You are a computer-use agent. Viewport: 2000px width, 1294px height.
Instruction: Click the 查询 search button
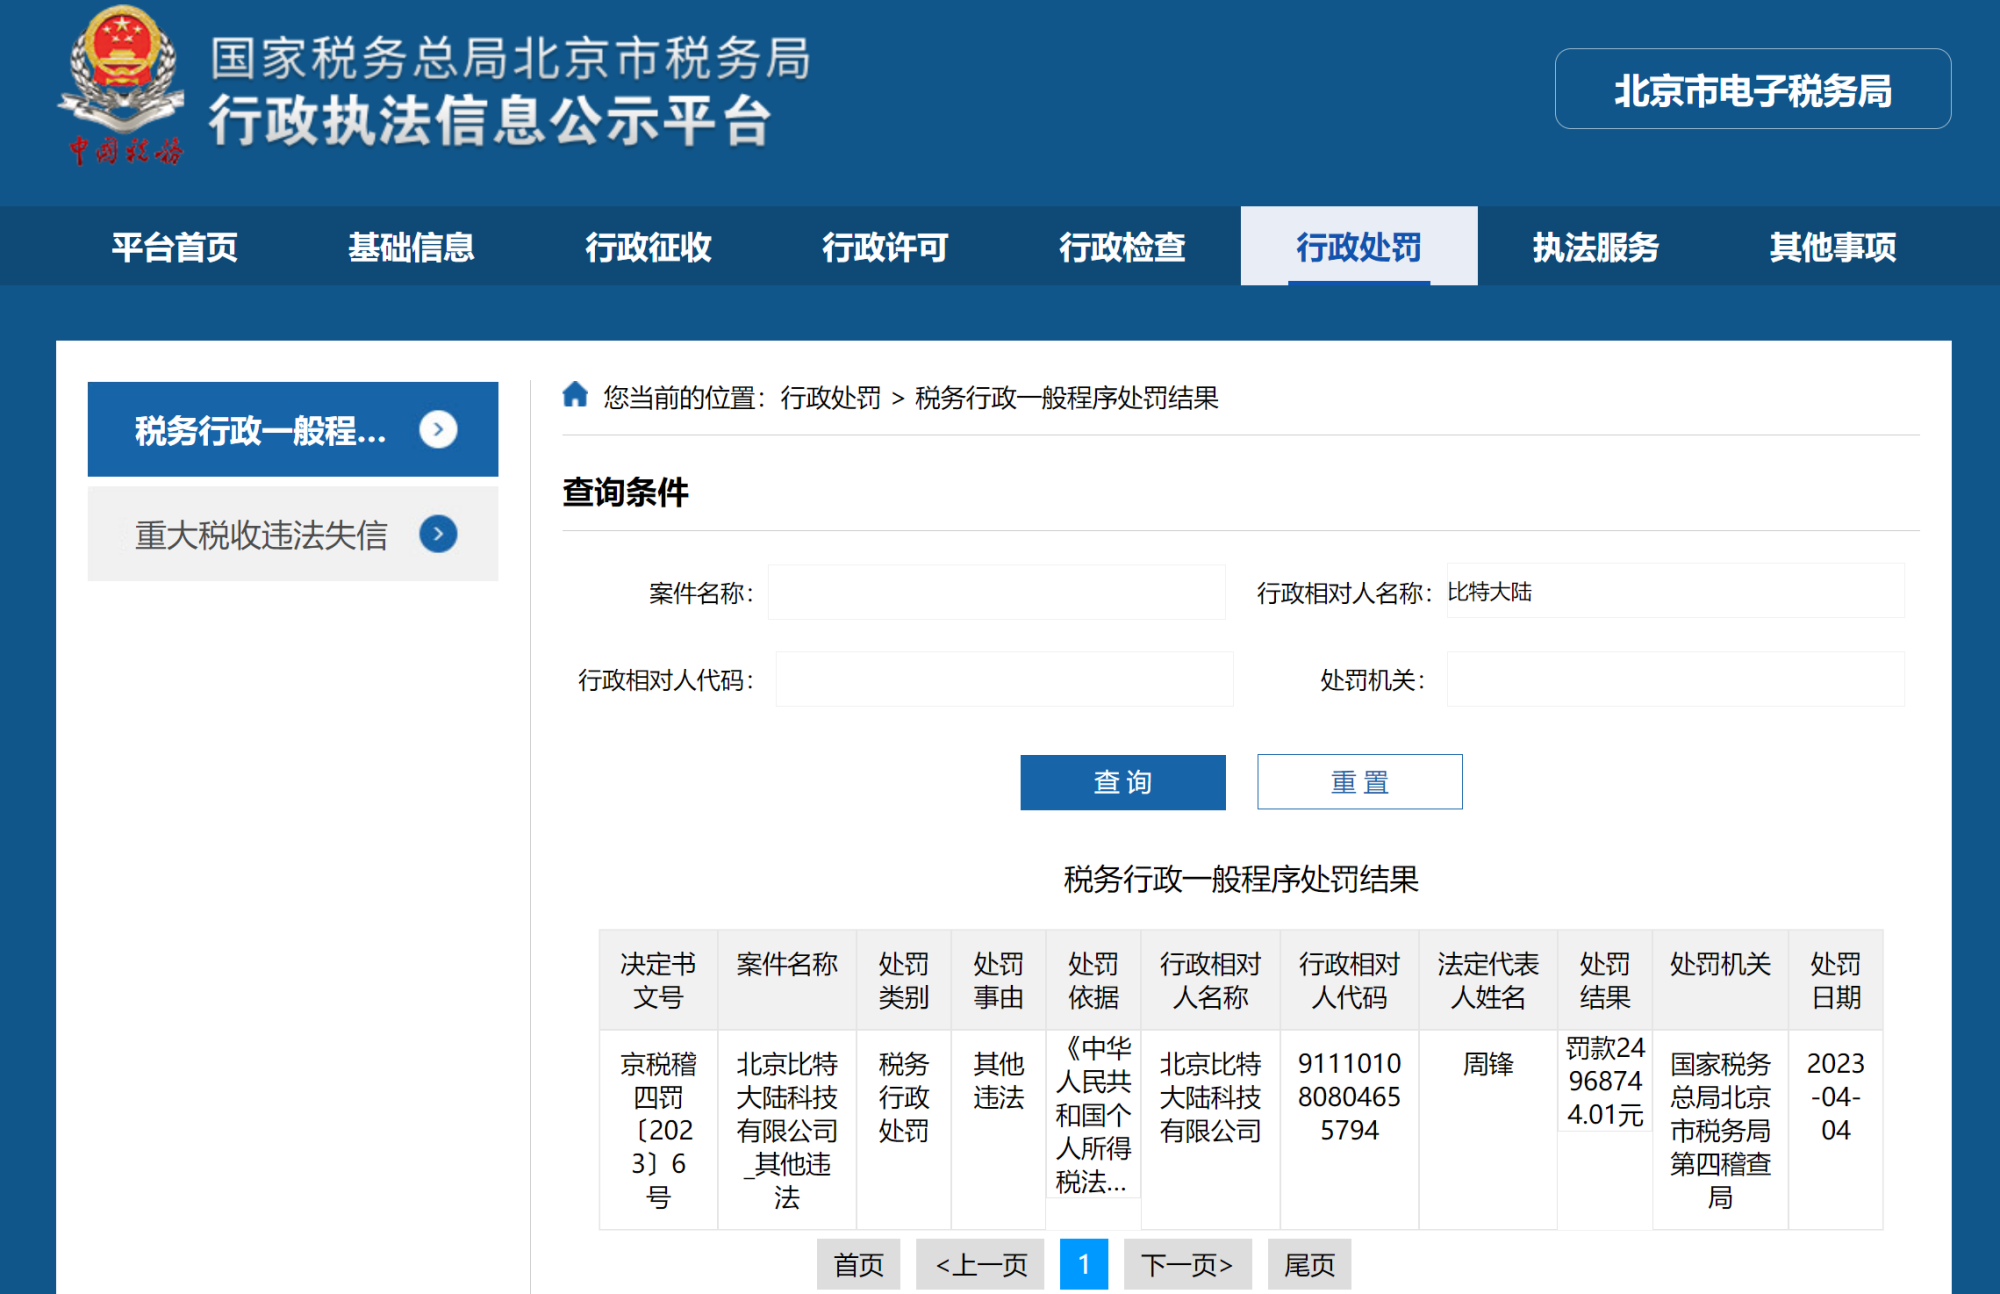(x=1122, y=782)
